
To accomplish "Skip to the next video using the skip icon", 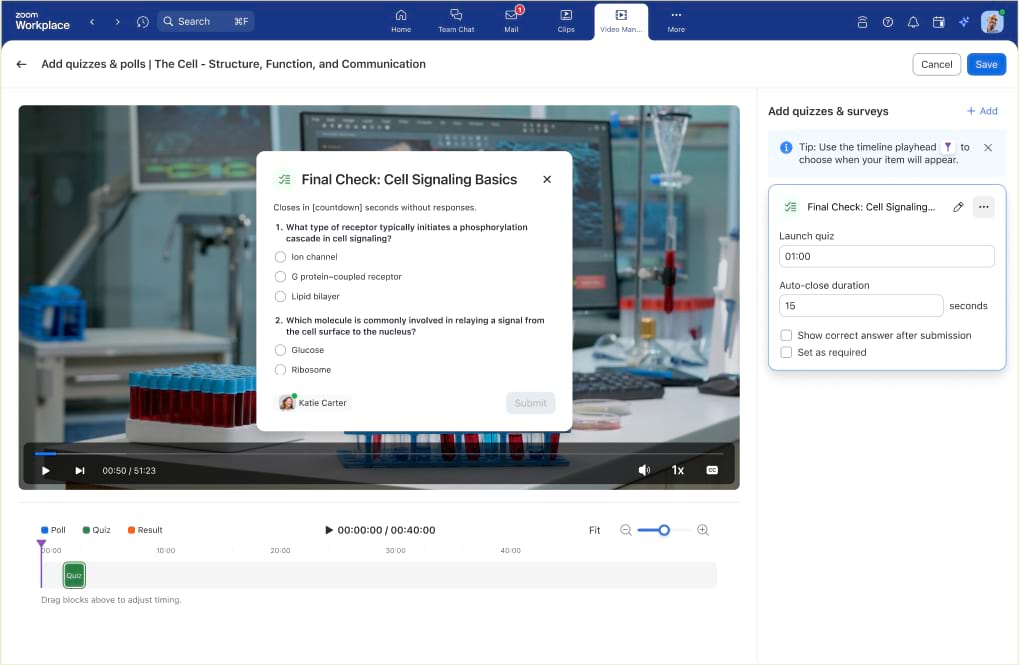I will point(80,470).
